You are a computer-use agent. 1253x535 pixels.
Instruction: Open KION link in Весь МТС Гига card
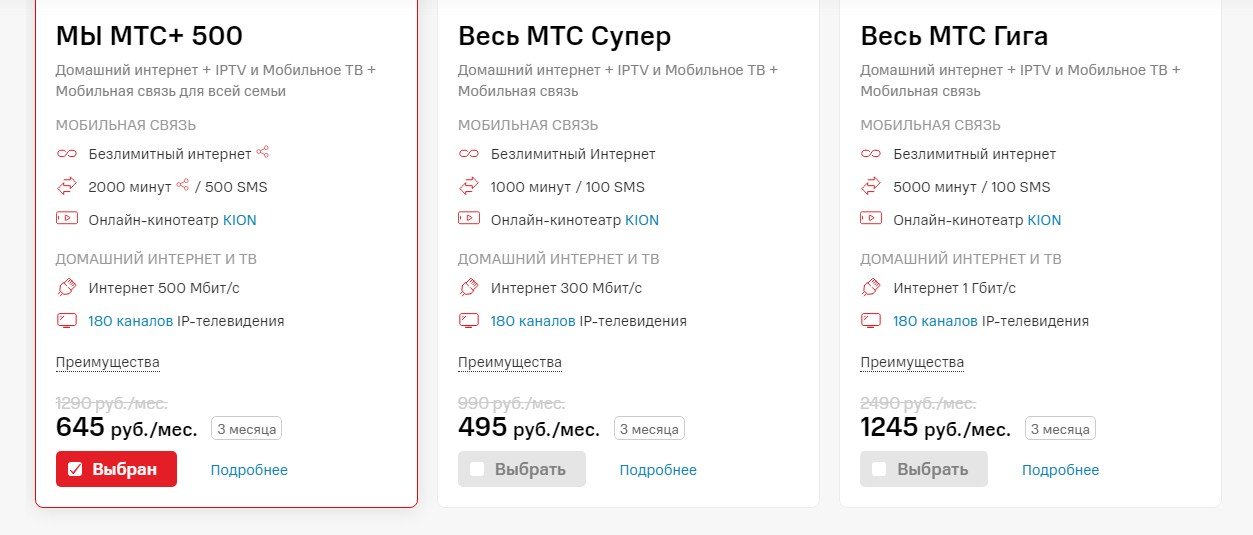pos(1044,220)
